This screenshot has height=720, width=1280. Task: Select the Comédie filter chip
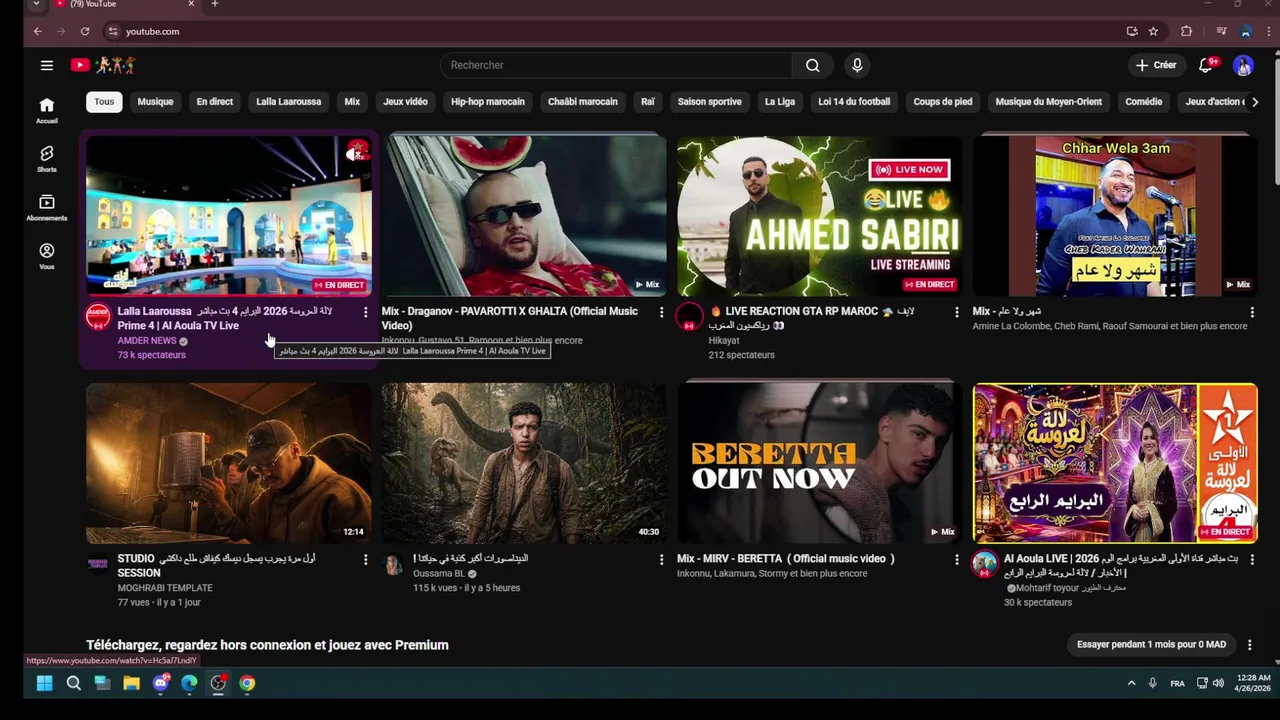1143,102
